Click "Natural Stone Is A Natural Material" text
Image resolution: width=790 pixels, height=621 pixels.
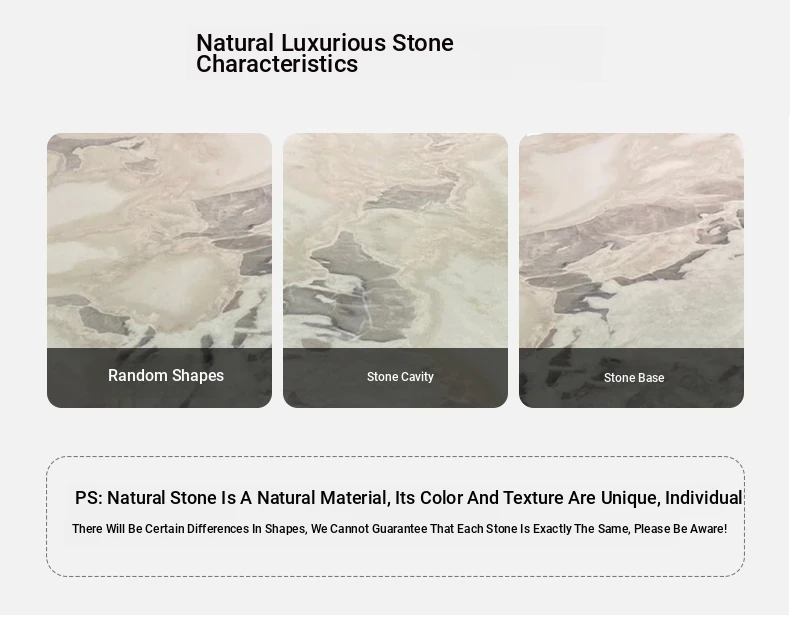[x=247, y=498]
